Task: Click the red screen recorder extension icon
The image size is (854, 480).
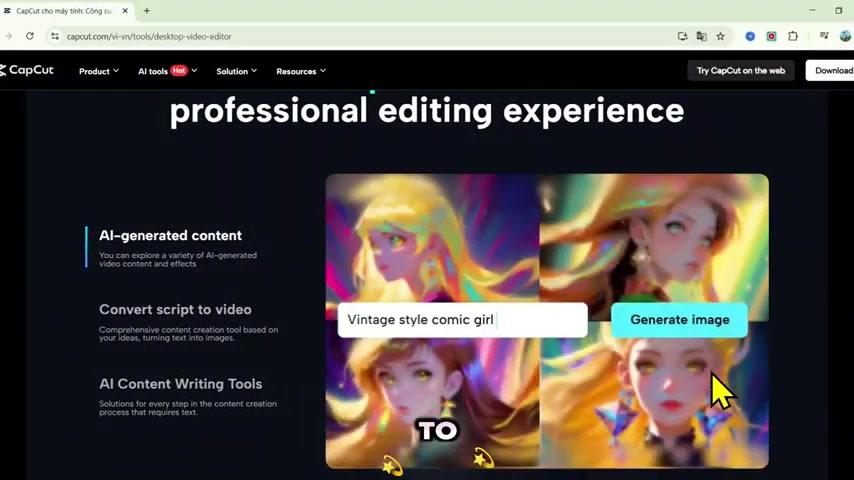Action: click(x=771, y=36)
